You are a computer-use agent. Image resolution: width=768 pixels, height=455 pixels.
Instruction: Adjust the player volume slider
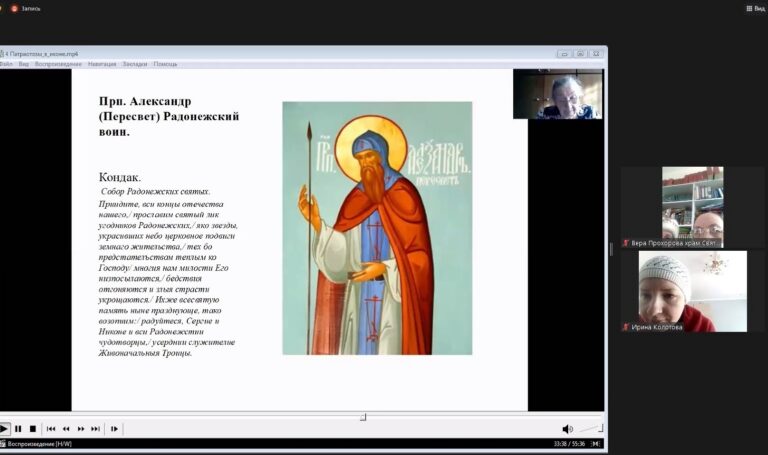coord(591,429)
